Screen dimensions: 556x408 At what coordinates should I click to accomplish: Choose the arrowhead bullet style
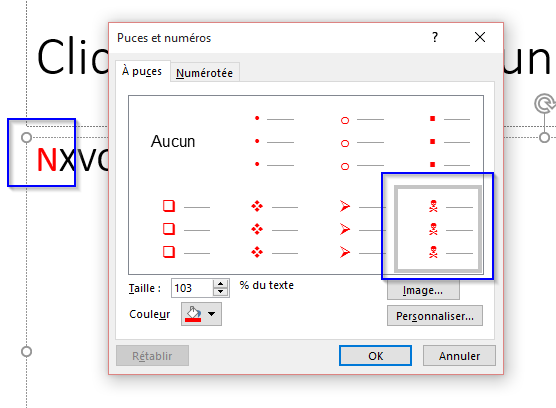point(362,229)
